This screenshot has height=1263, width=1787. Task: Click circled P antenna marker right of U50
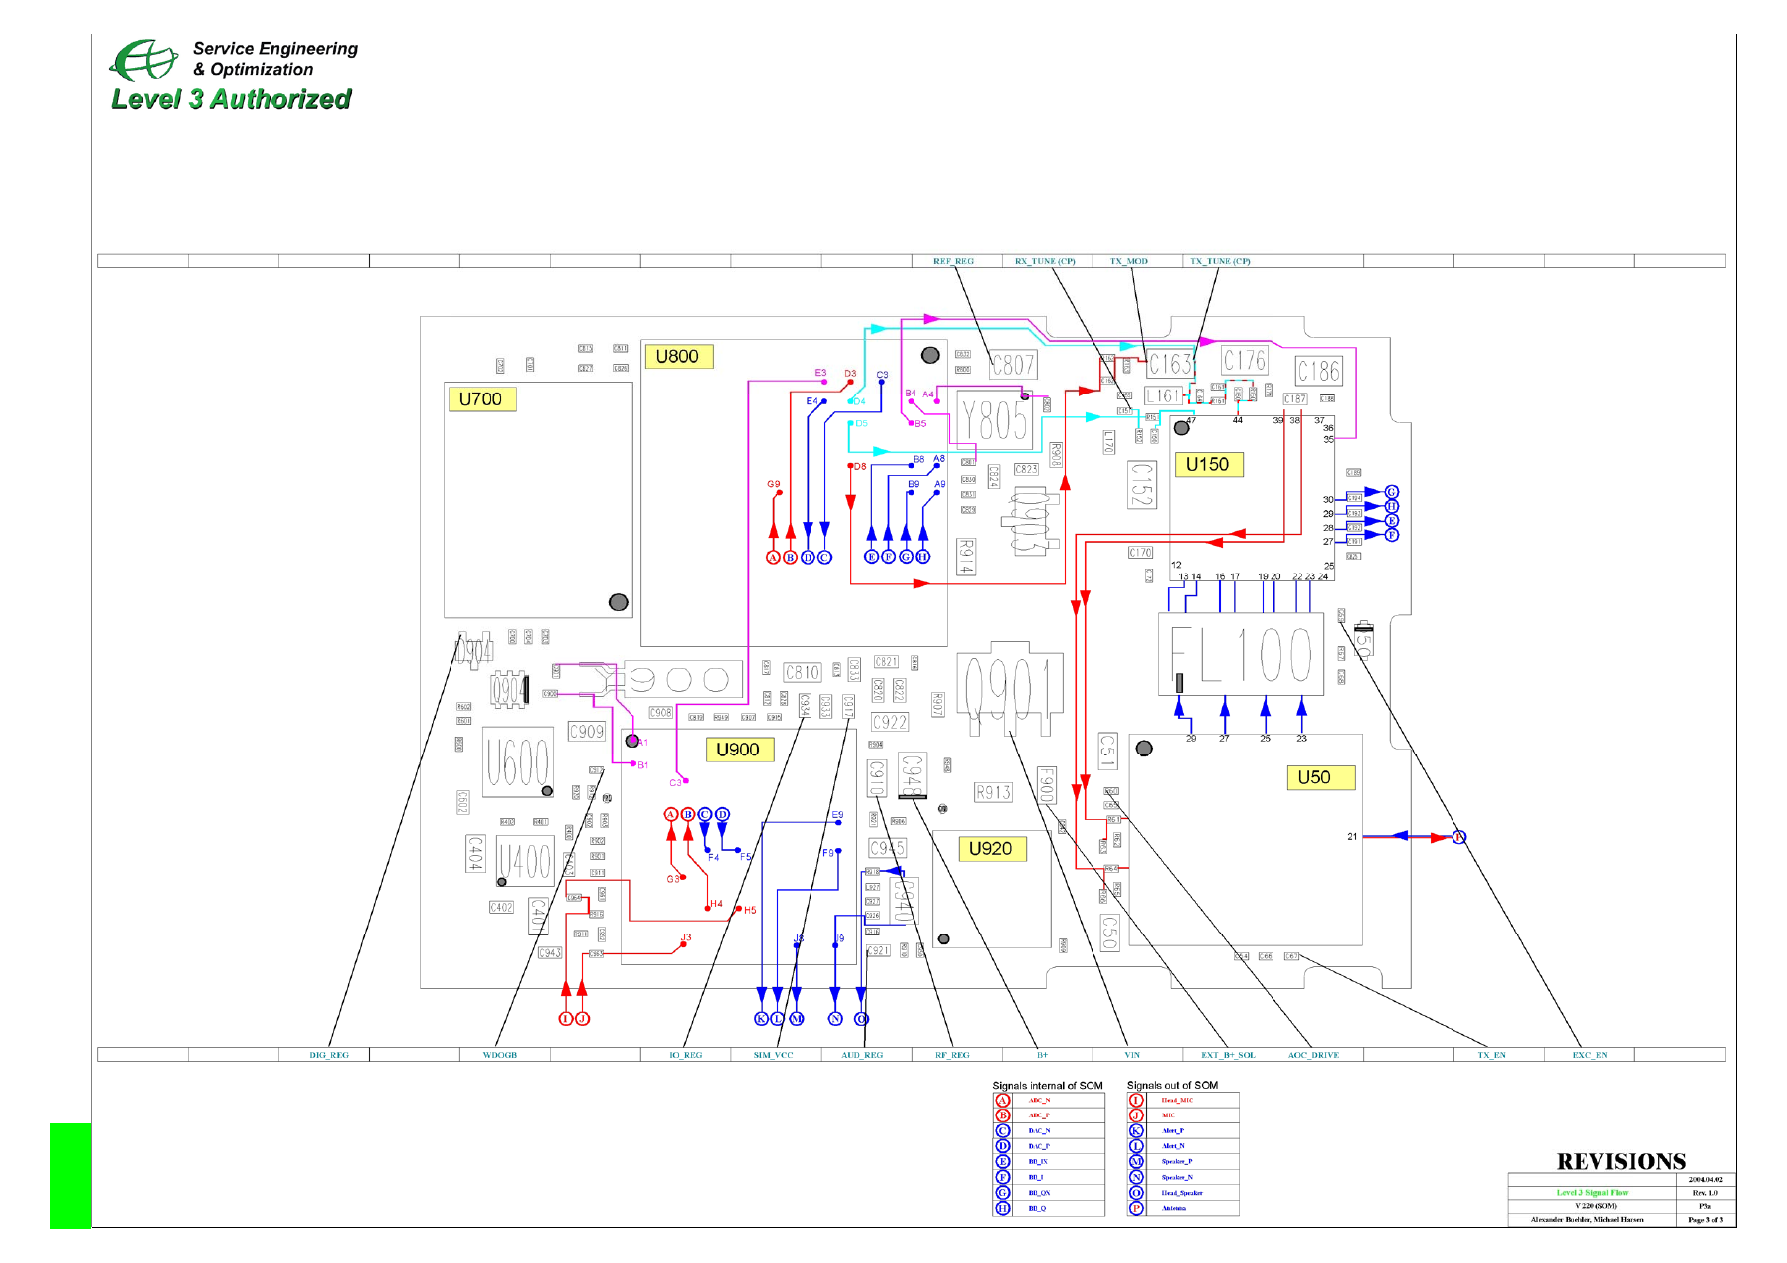[1459, 837]
